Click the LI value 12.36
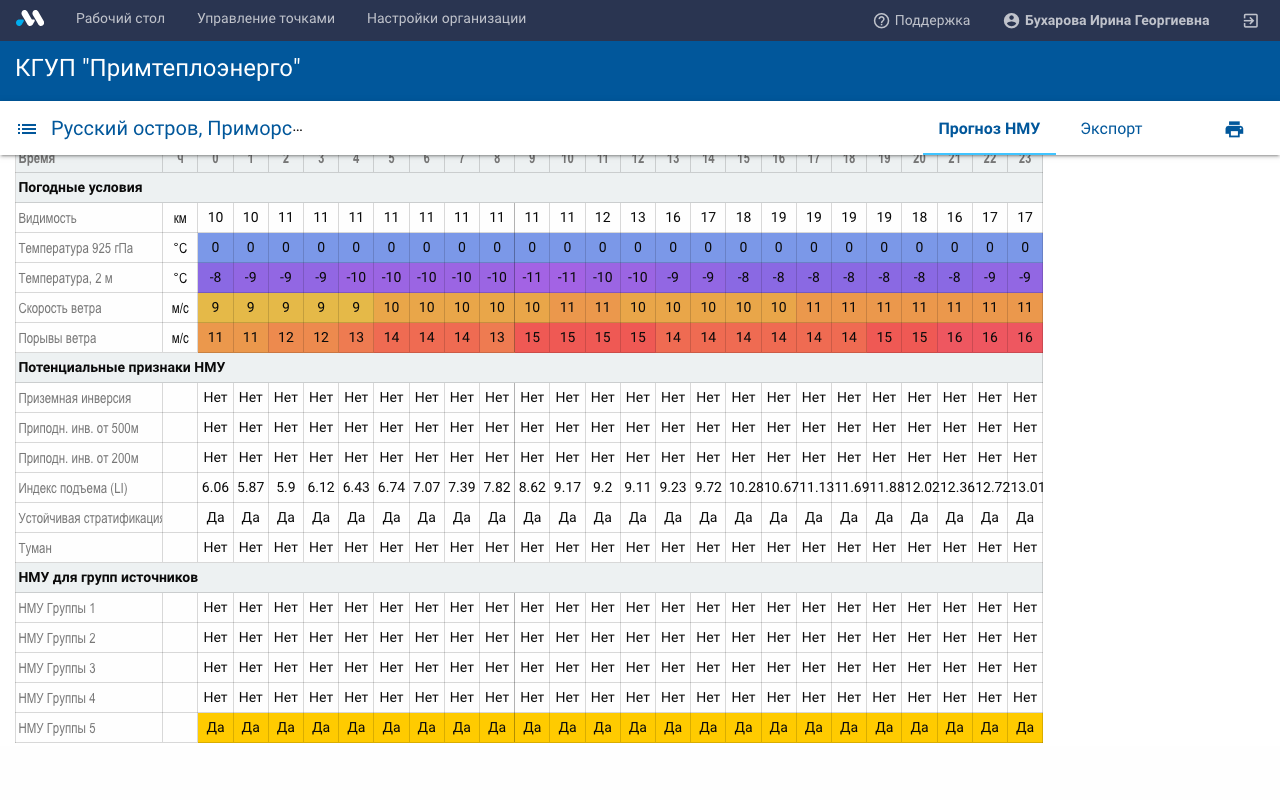 (x=955, y=488)
